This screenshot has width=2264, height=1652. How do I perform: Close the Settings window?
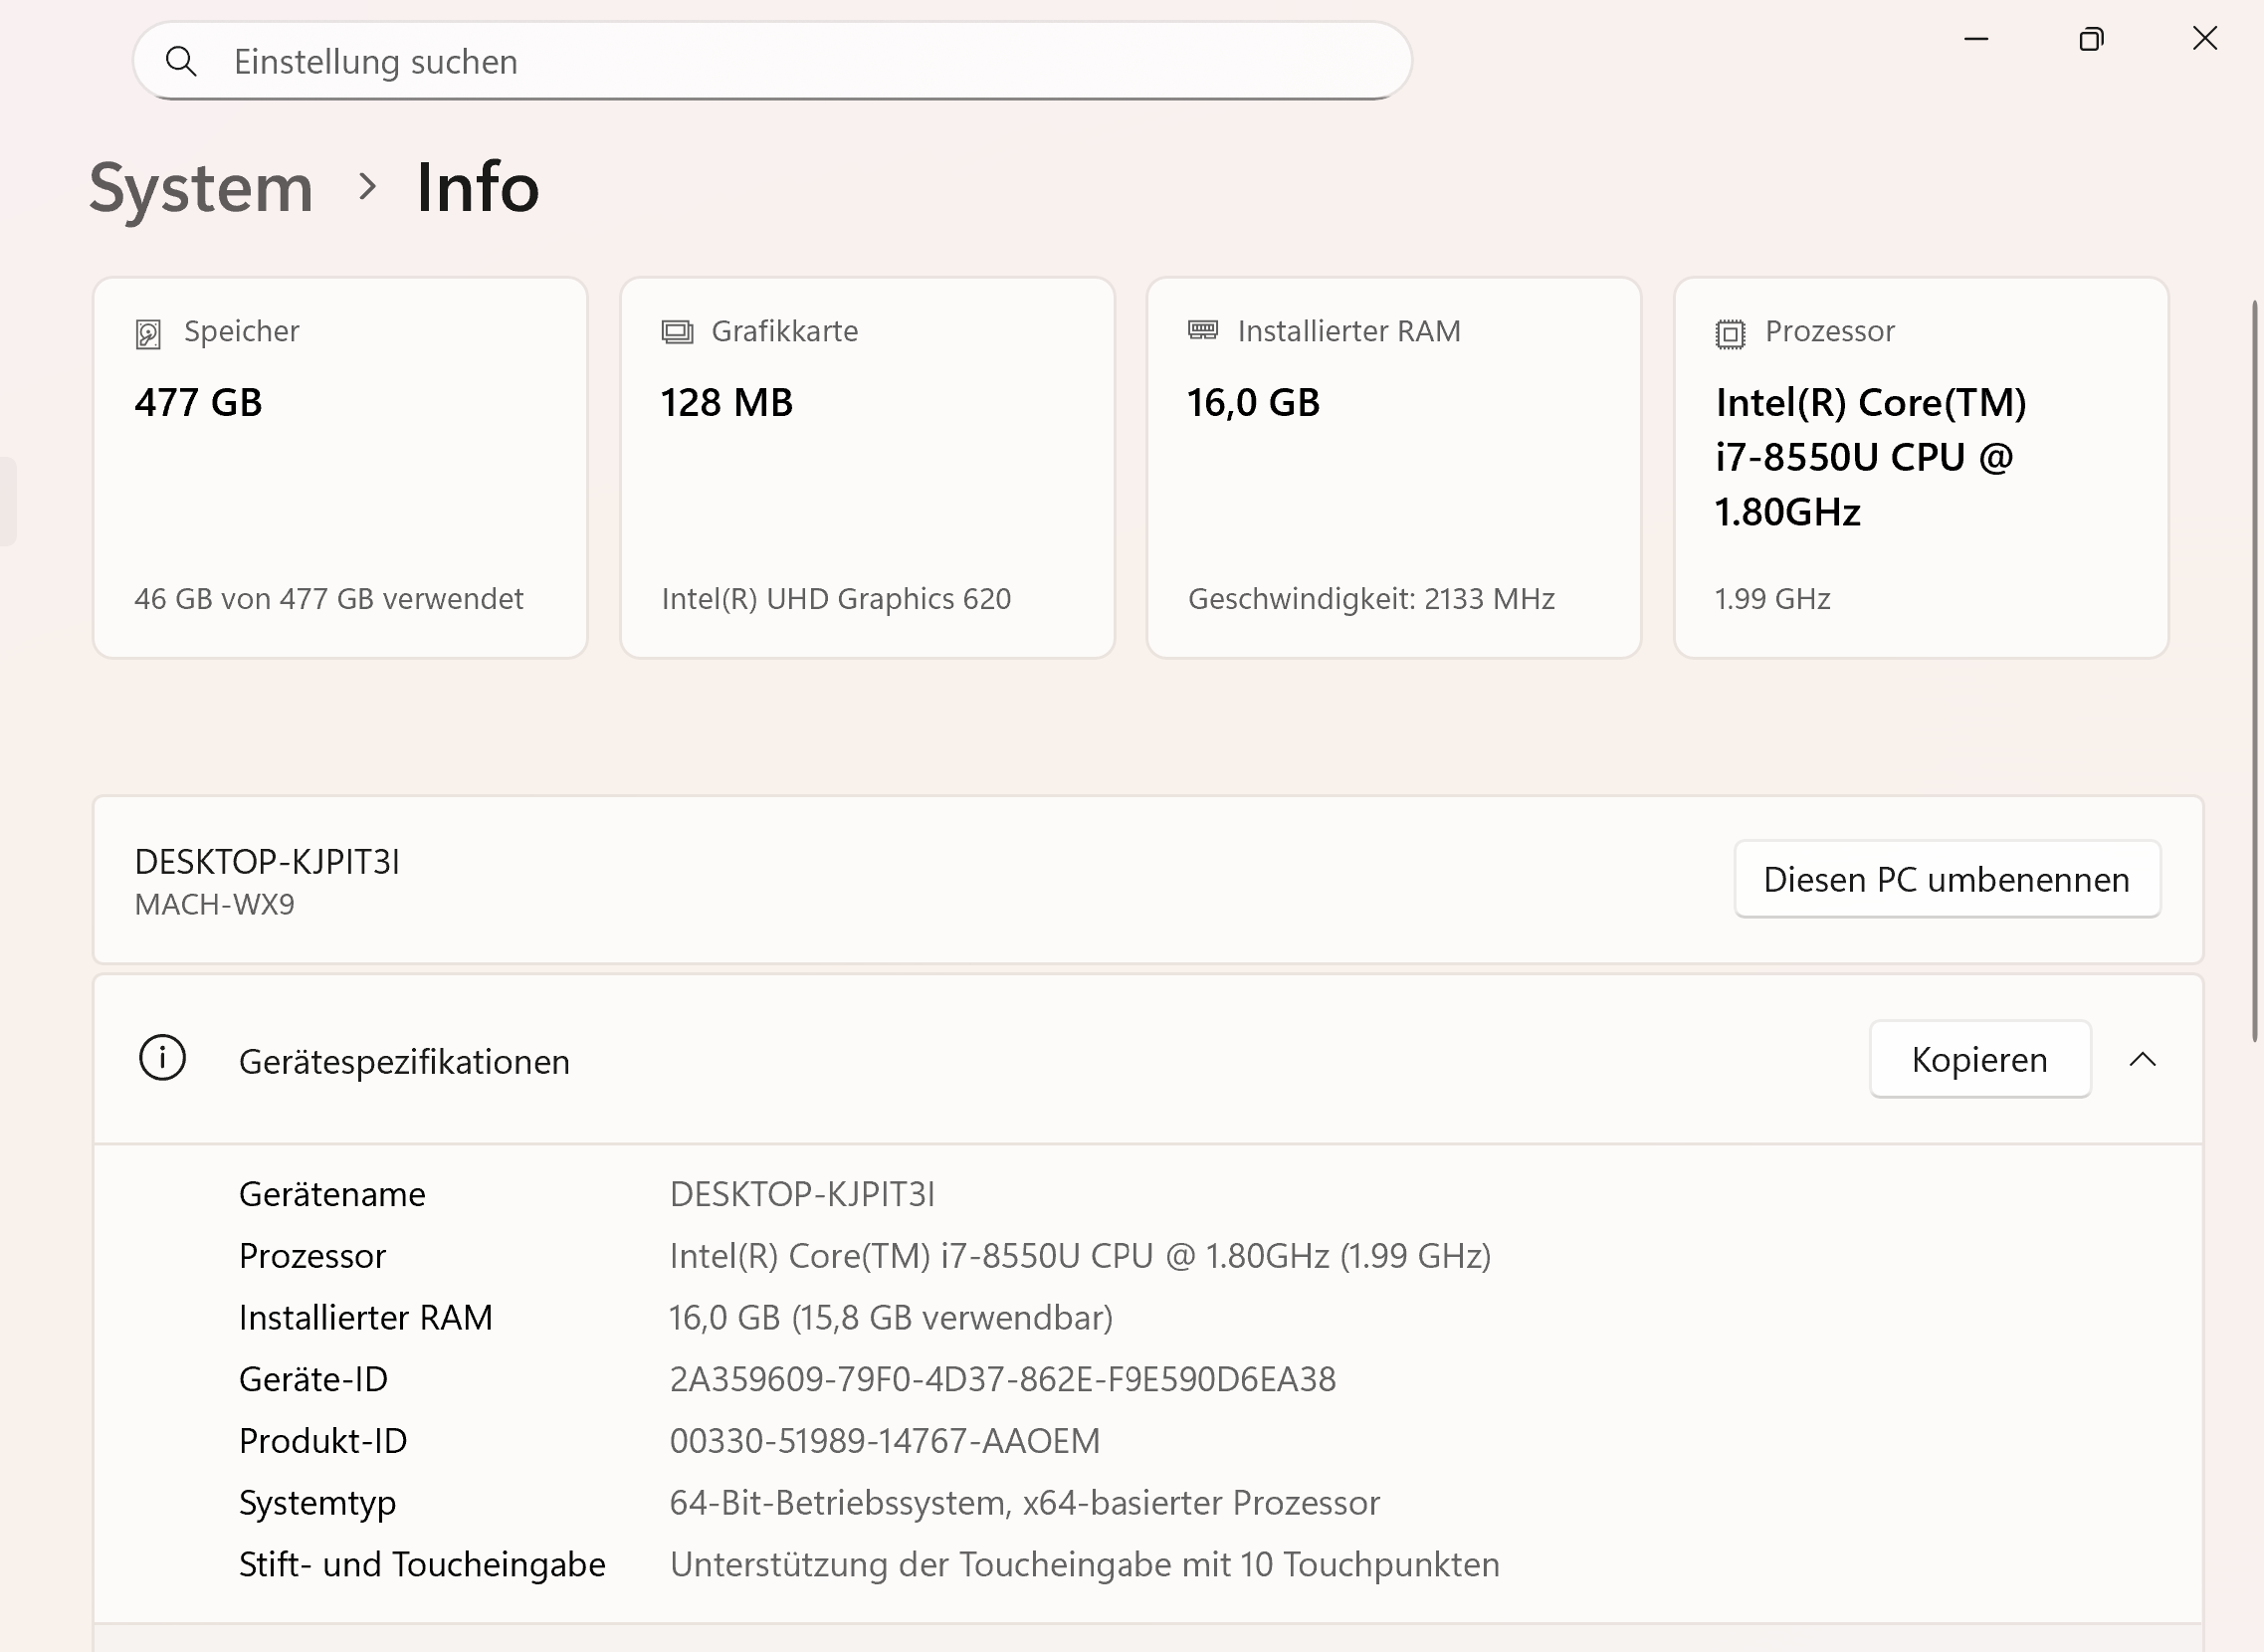click(x=2205, y=39)
